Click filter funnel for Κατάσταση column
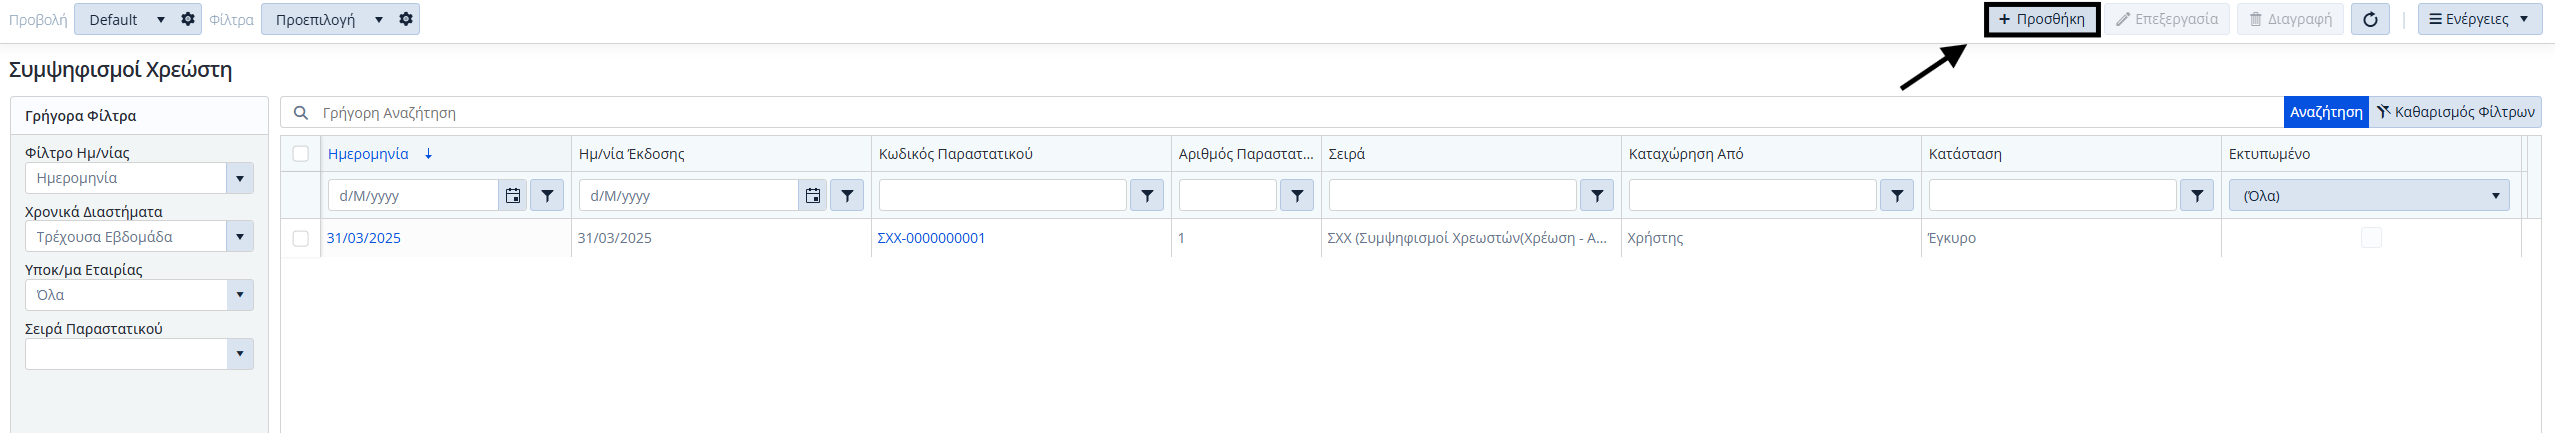The width and height of the screenshot is (2555, 433). pyautogui.click(x=2197, y=196)
